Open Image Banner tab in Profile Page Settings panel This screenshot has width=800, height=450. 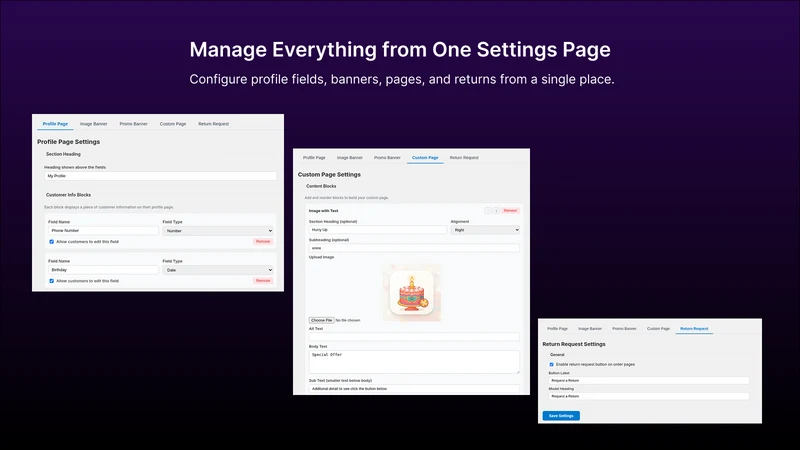point(93,123)
